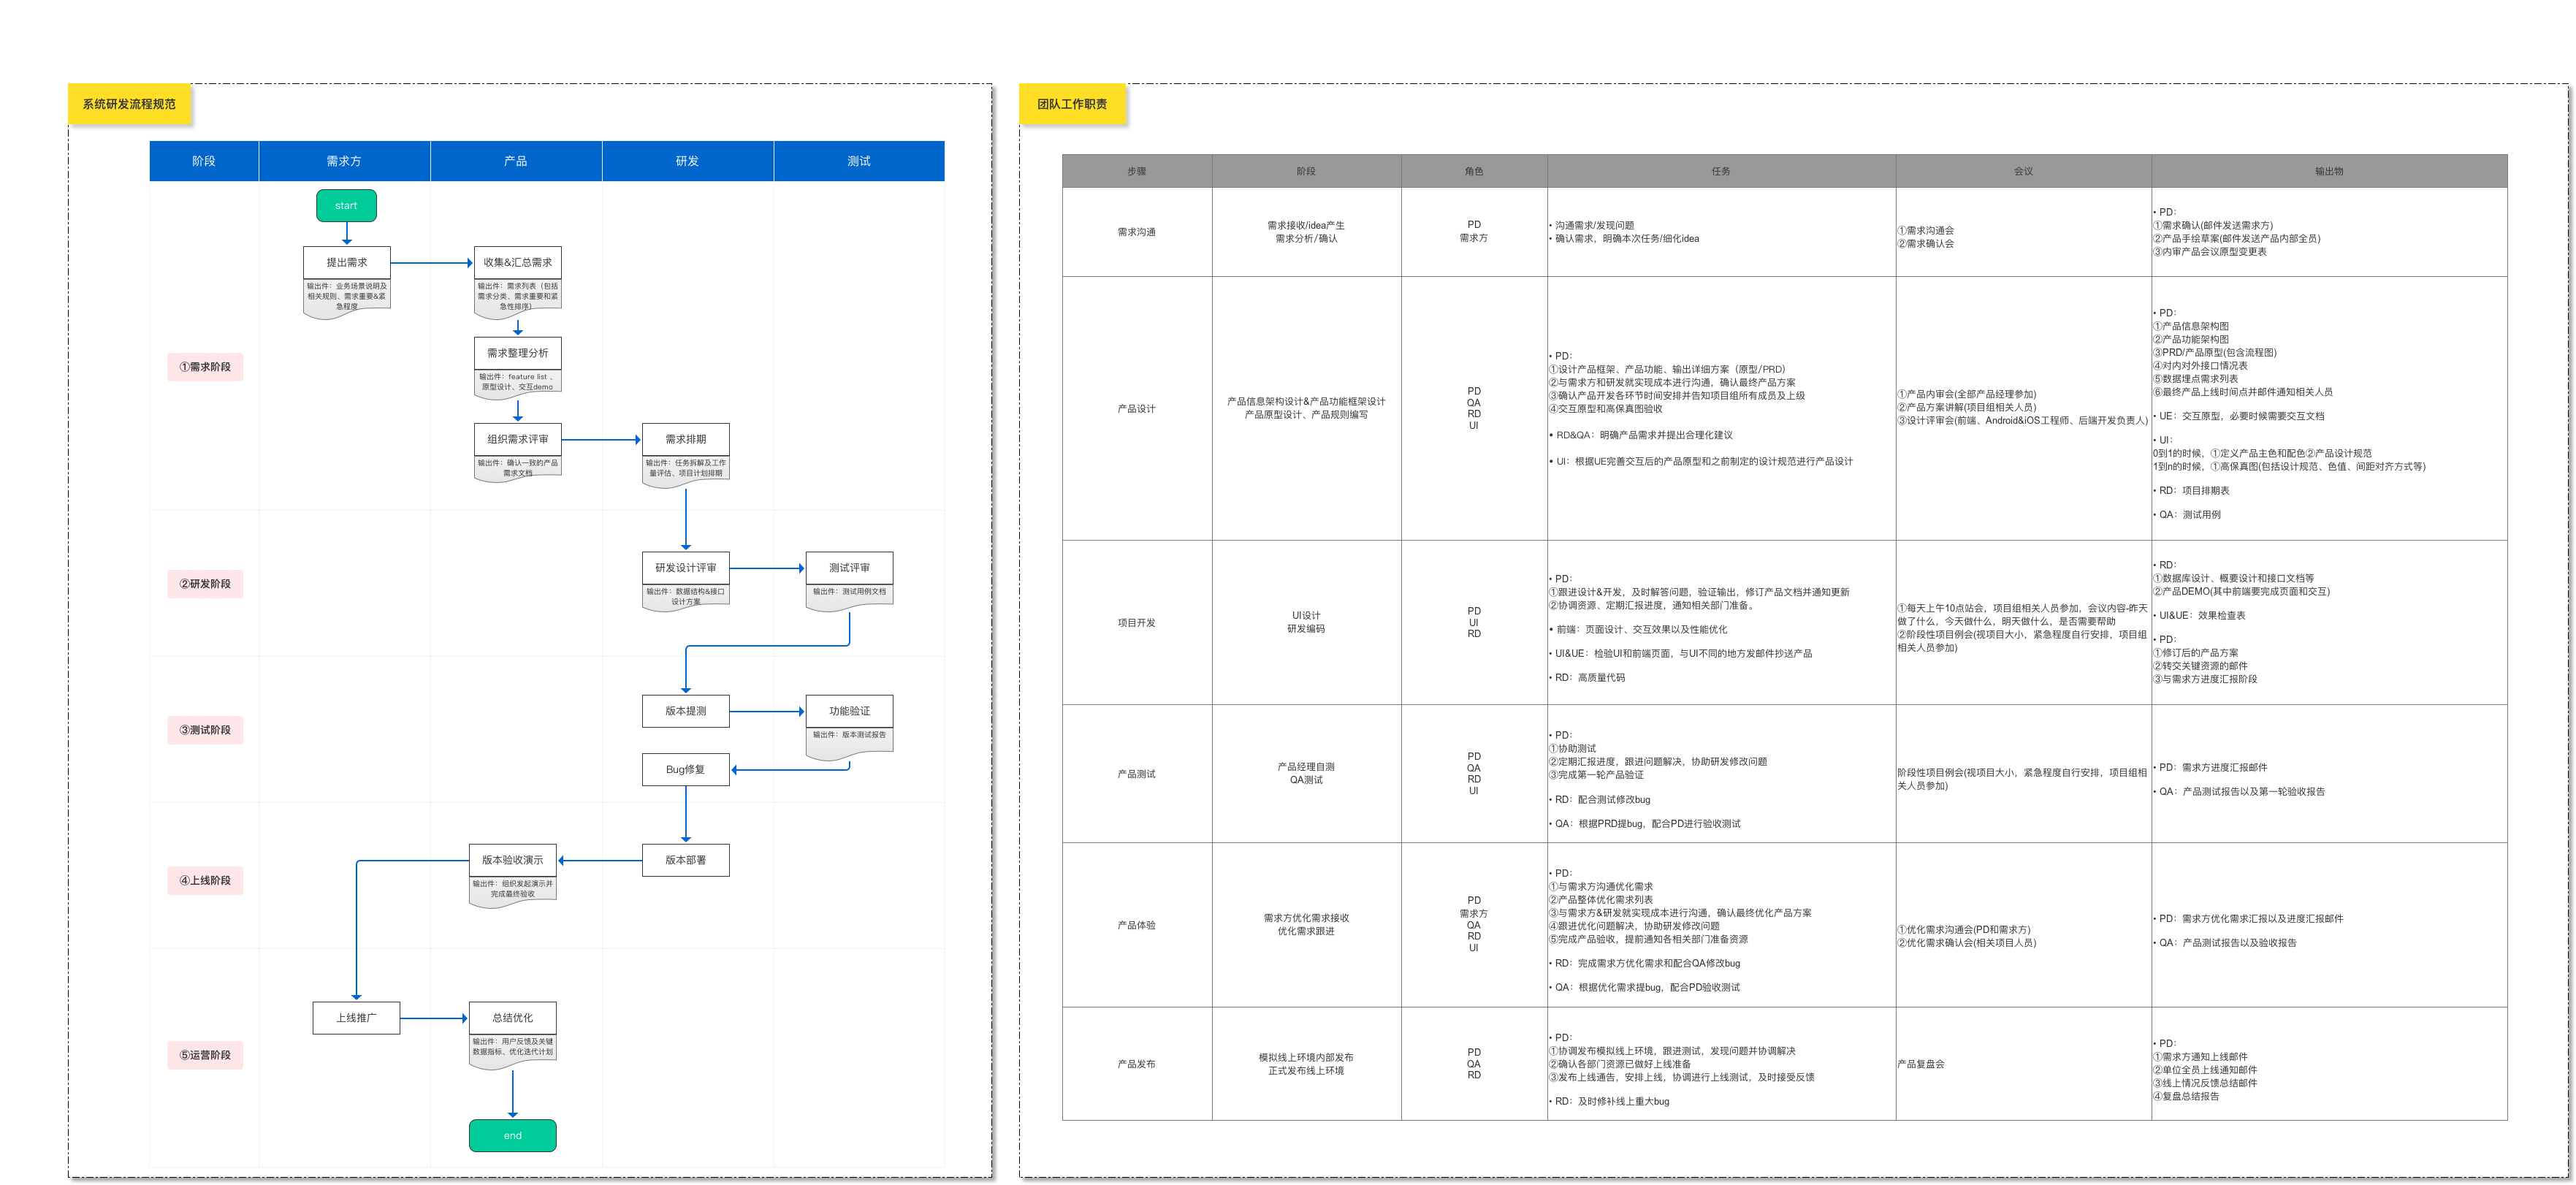The width and height of the screenshot is (2576, 1185).
Task: Click the 测试评审 box
Action: [x=849, y=567]
